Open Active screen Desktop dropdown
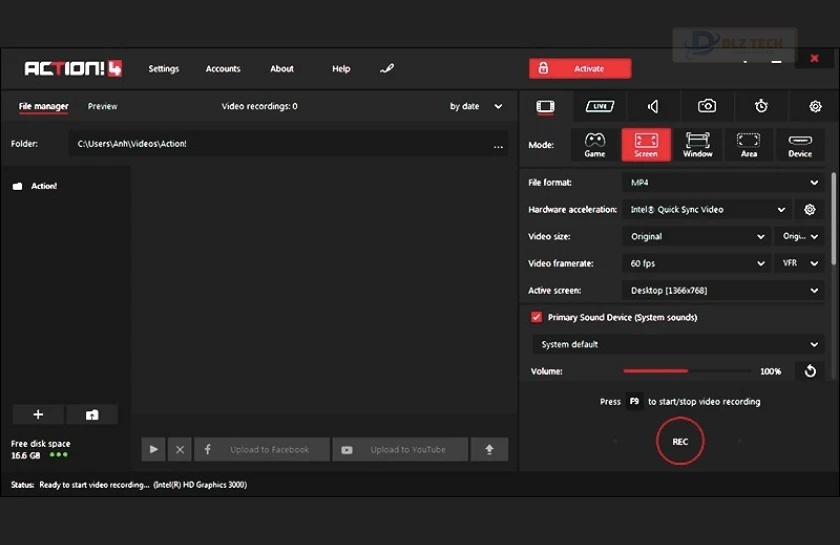This screenshot has width=840, height=545. click(x=723, y=290)
